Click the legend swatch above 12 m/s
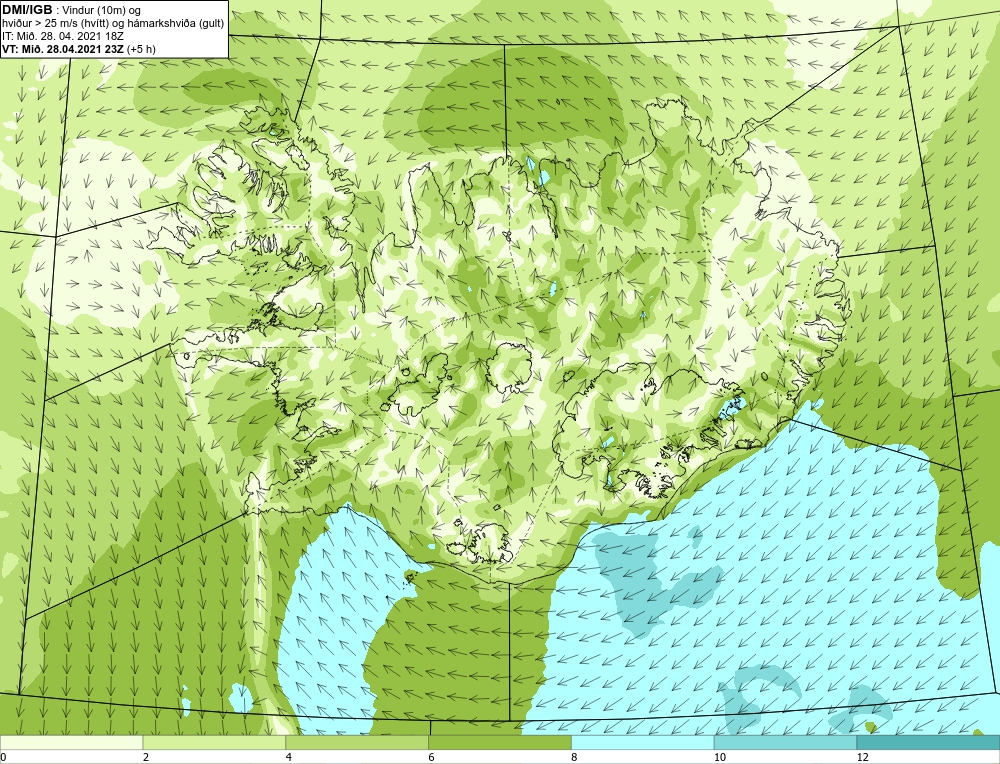 (929, 742)
